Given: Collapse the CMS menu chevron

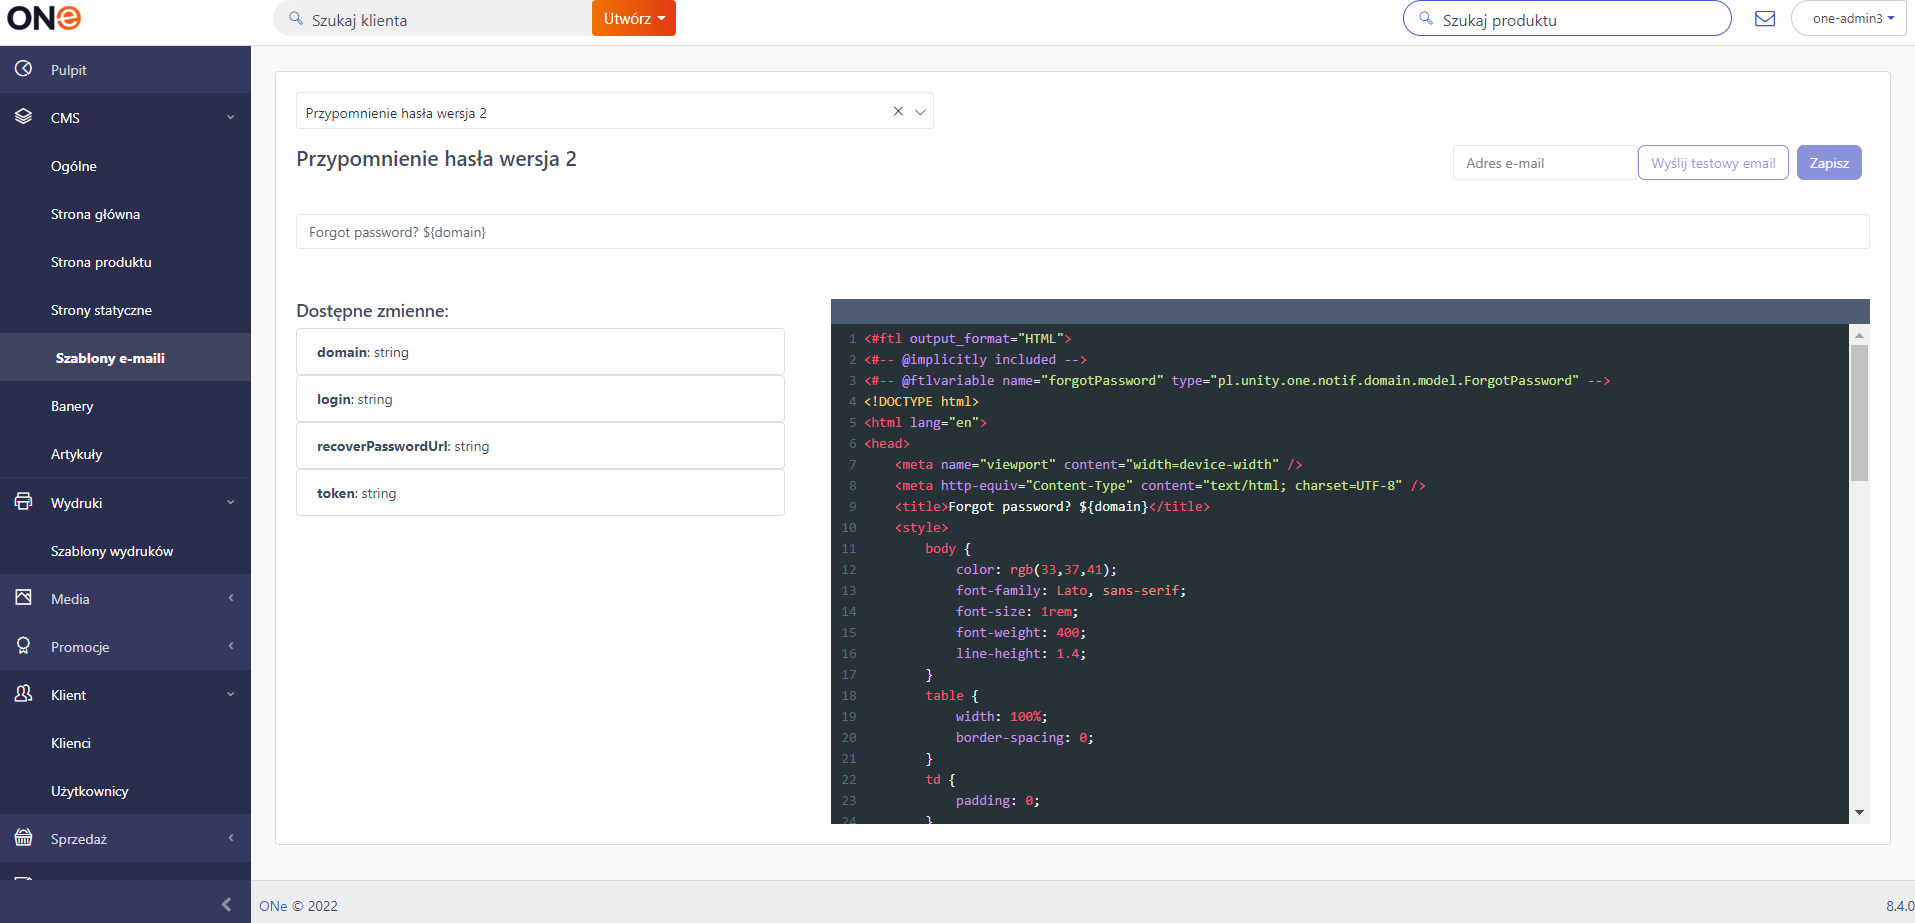Looking at the screenshot, I should click(x=231, y=117).
